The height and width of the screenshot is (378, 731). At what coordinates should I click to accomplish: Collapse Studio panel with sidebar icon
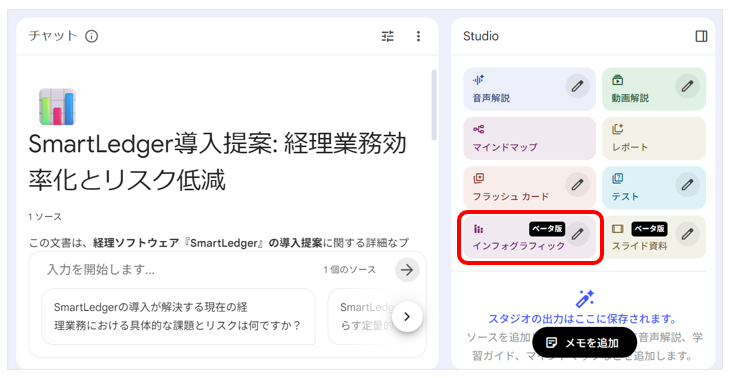(701, 36)
